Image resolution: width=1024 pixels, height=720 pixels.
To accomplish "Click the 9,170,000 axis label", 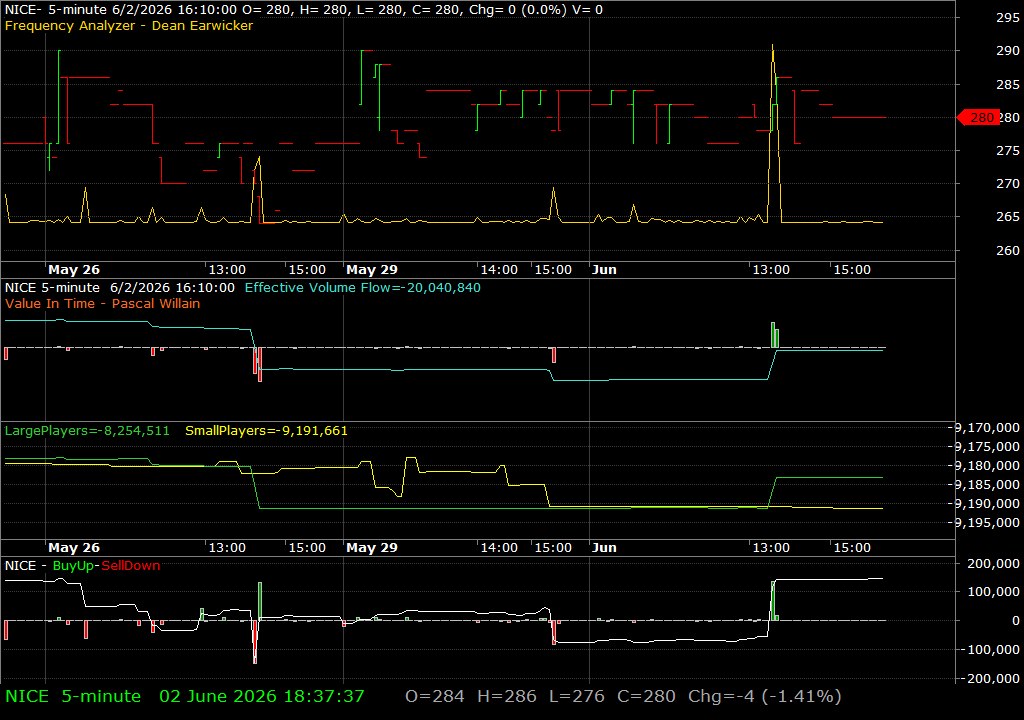I will click(x=987, y=427).
